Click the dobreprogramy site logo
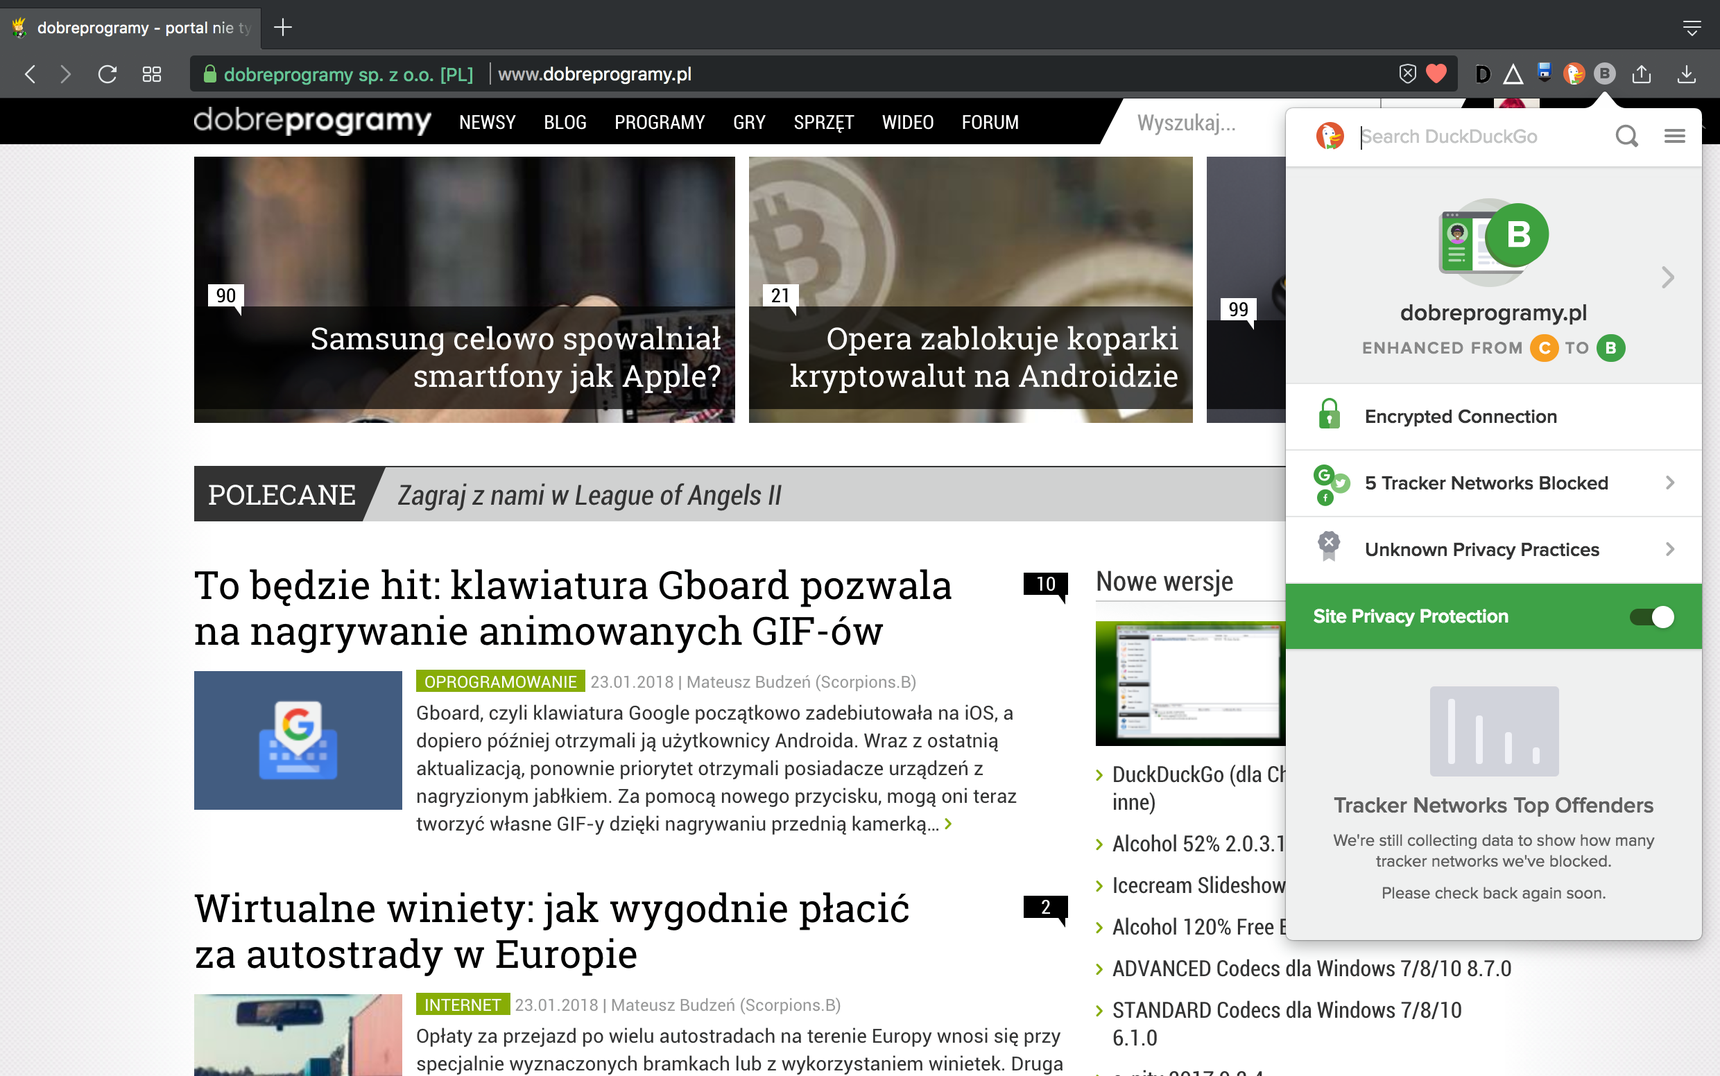The width and height of the screenshot is (1720, 1076). pyautogui.click(x=312, y=121)
